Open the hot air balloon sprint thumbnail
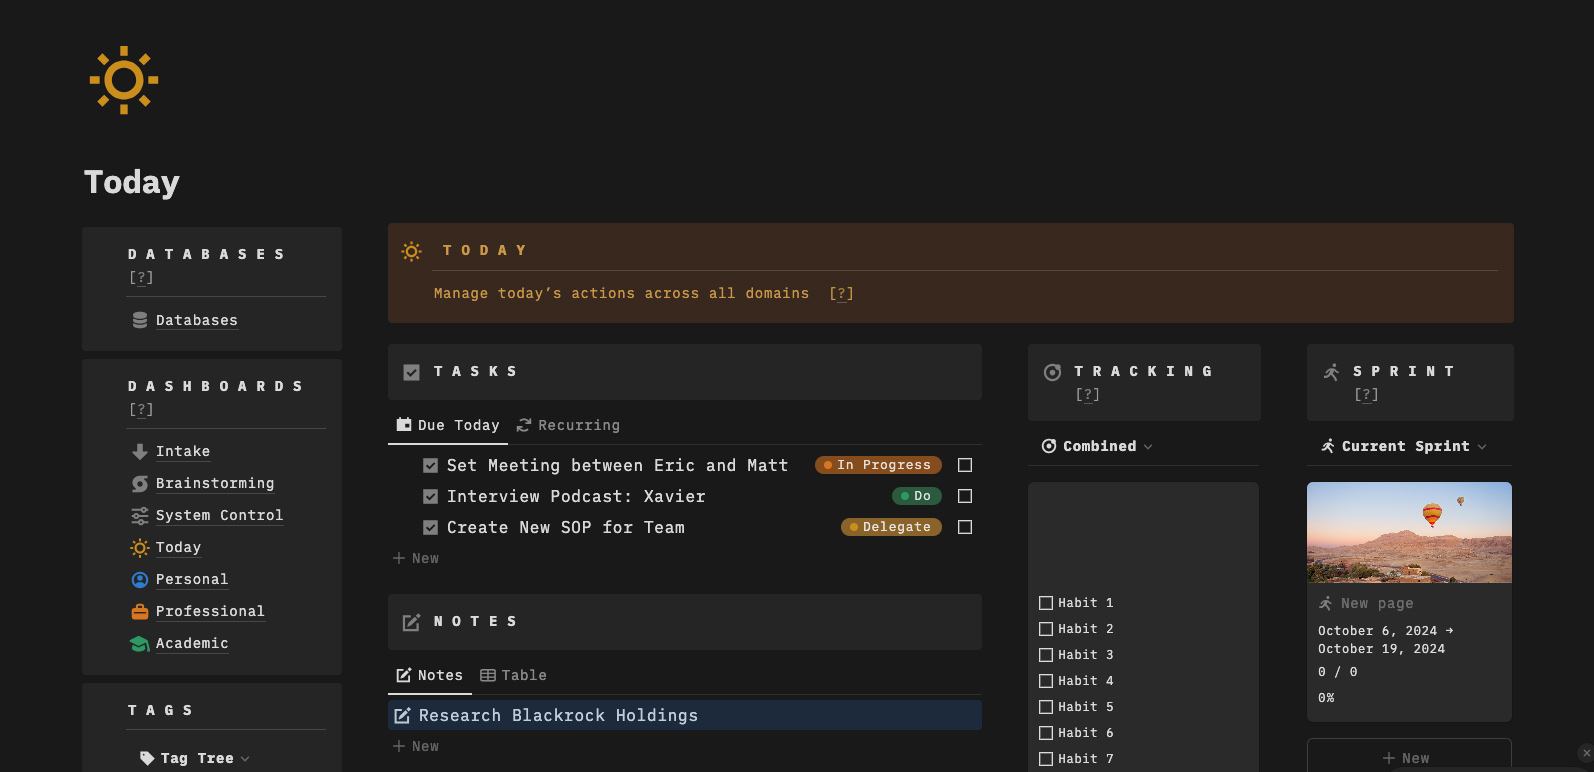Viewport: 1594px width, 772px height. [1409, 532]
